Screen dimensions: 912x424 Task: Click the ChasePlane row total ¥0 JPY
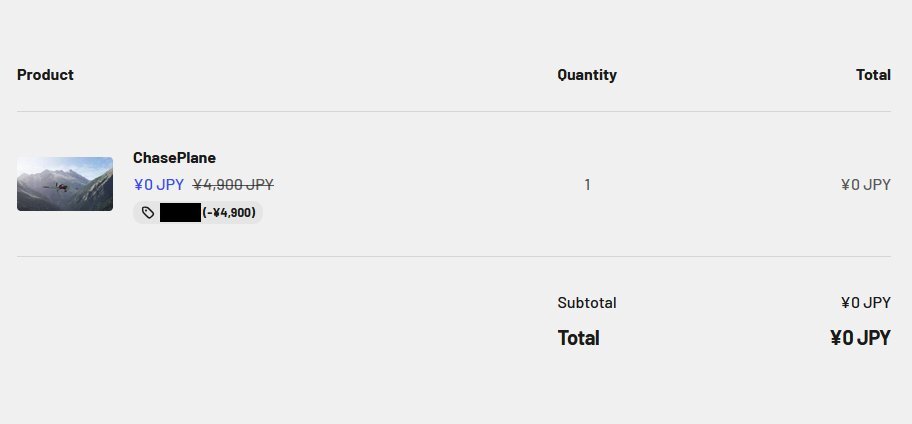coord(865,184)
